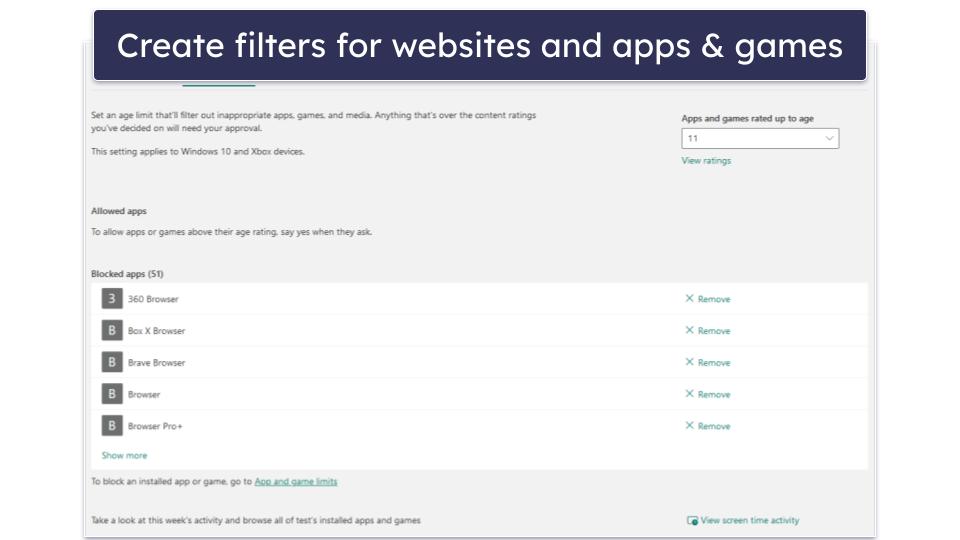Click the screen time activity icon
Viewport: 960px width, 540px height.
tap(692, 521)
